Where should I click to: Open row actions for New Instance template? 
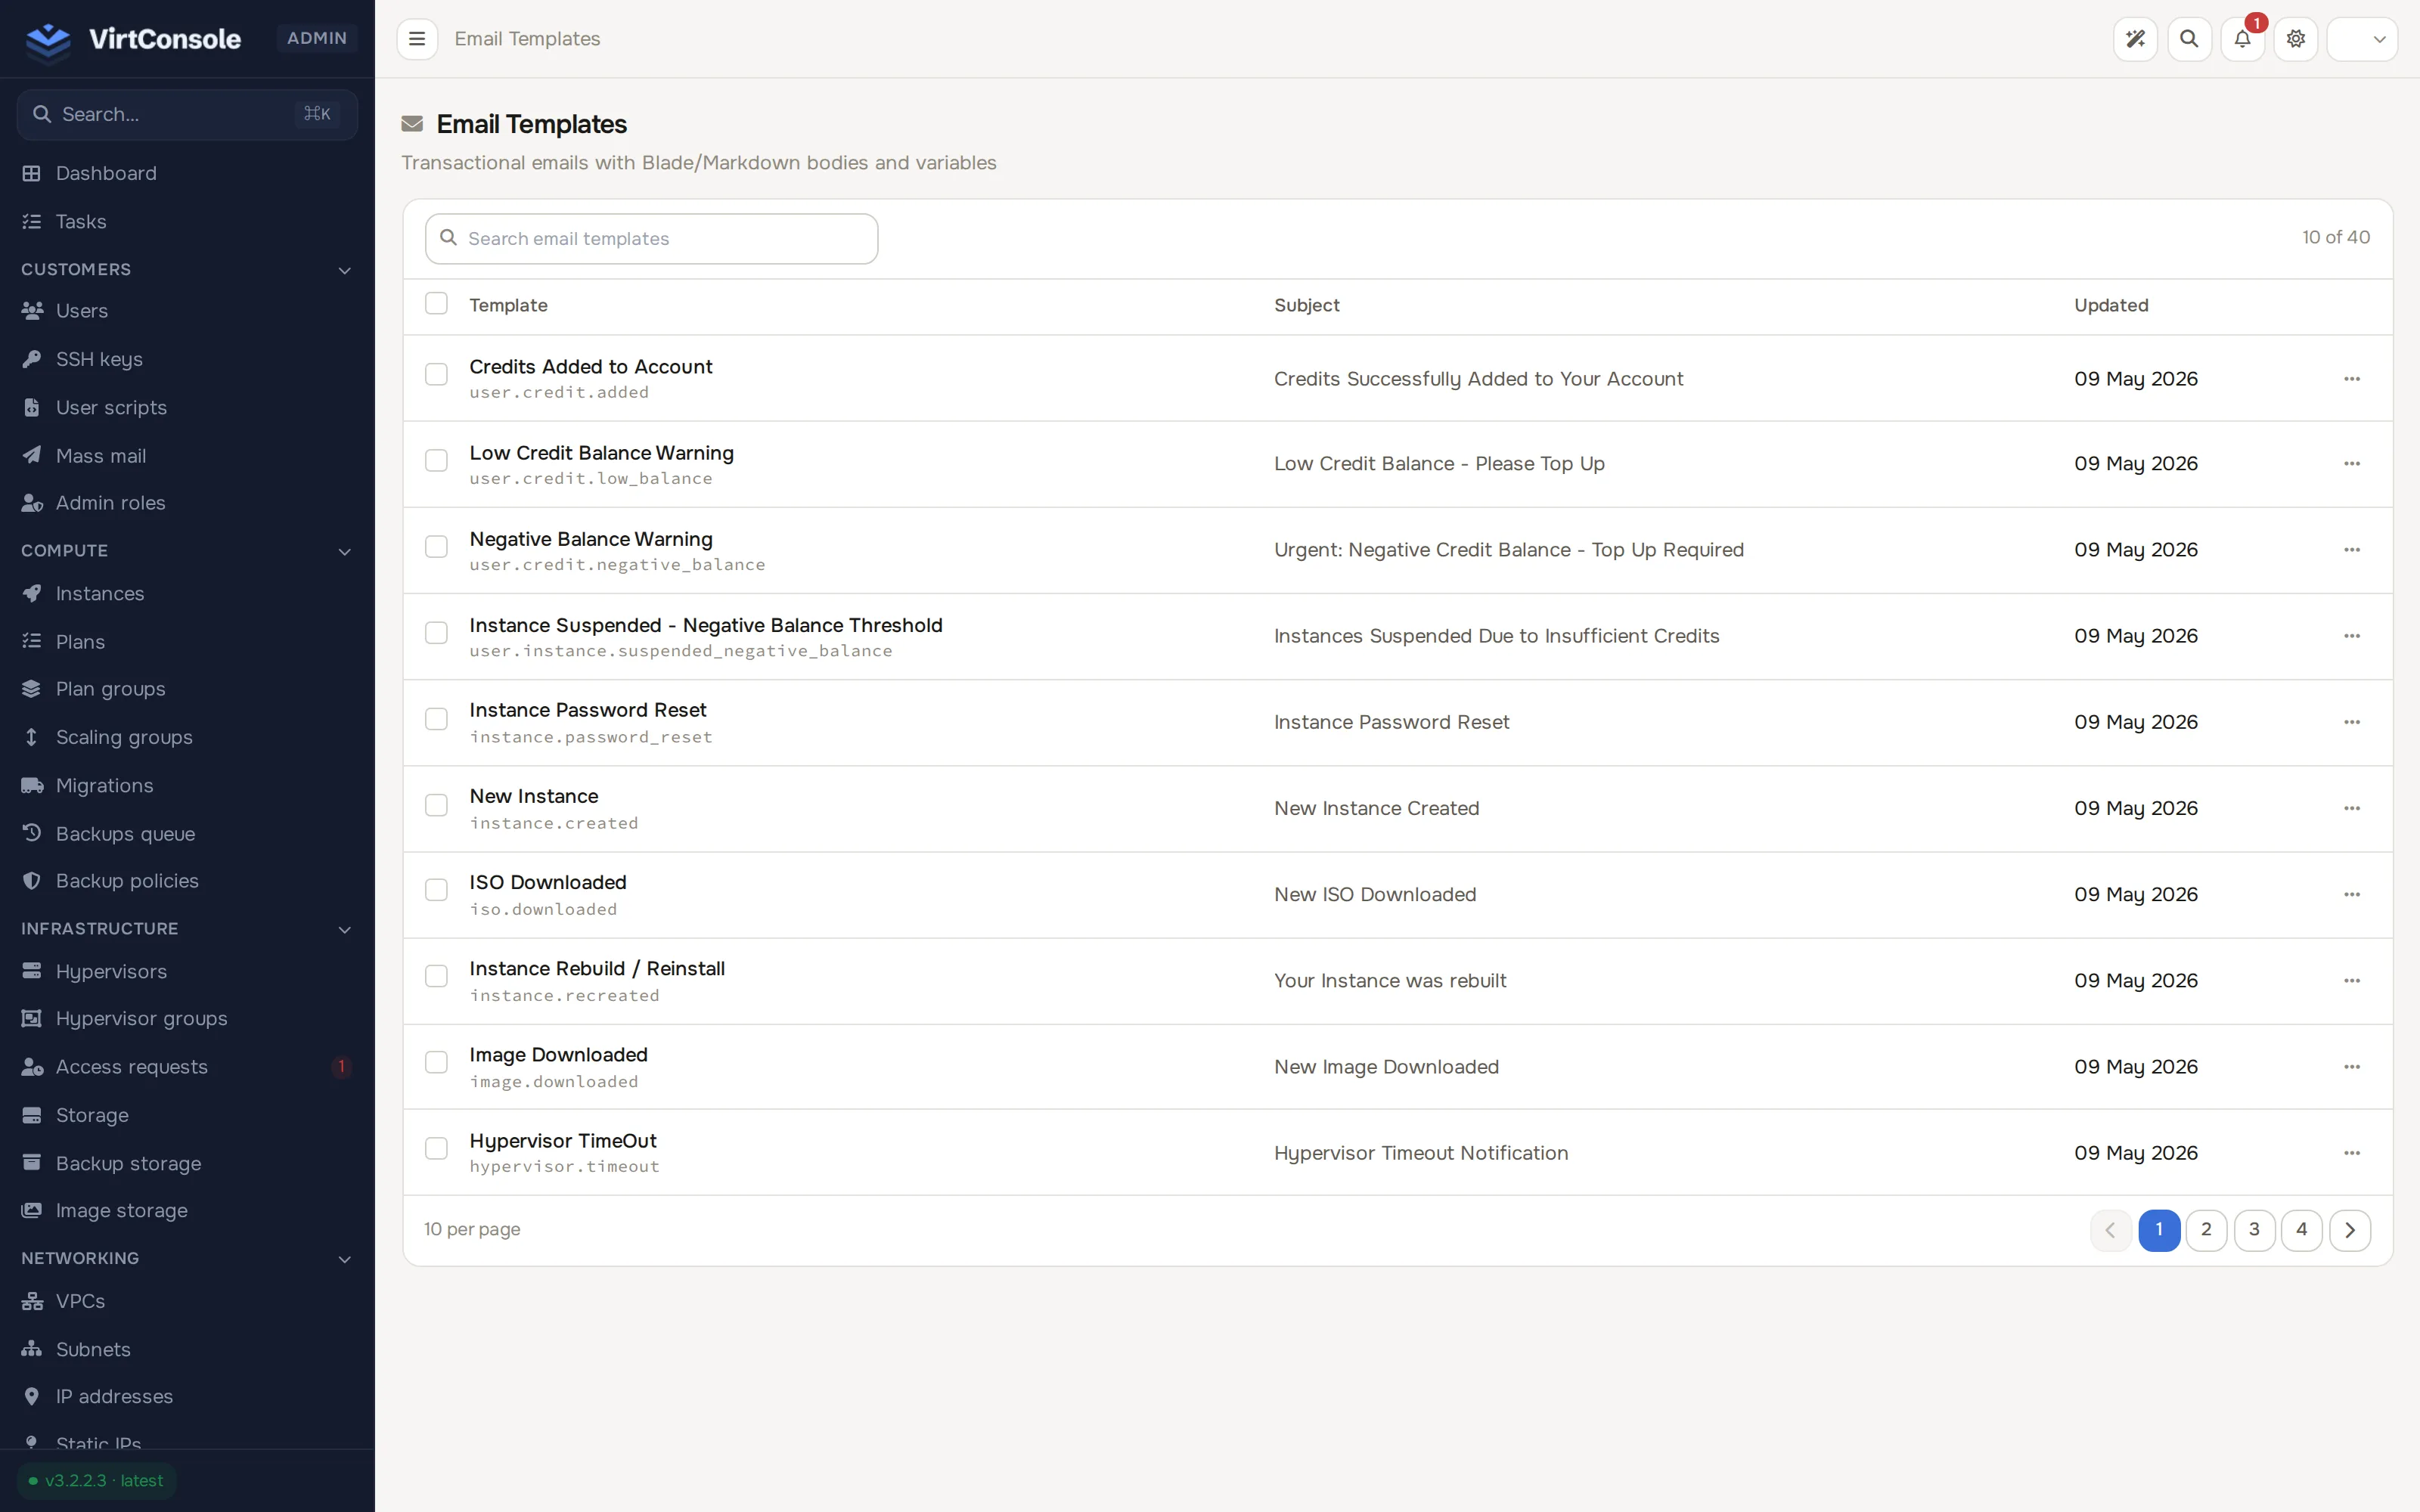(2351, 808)
